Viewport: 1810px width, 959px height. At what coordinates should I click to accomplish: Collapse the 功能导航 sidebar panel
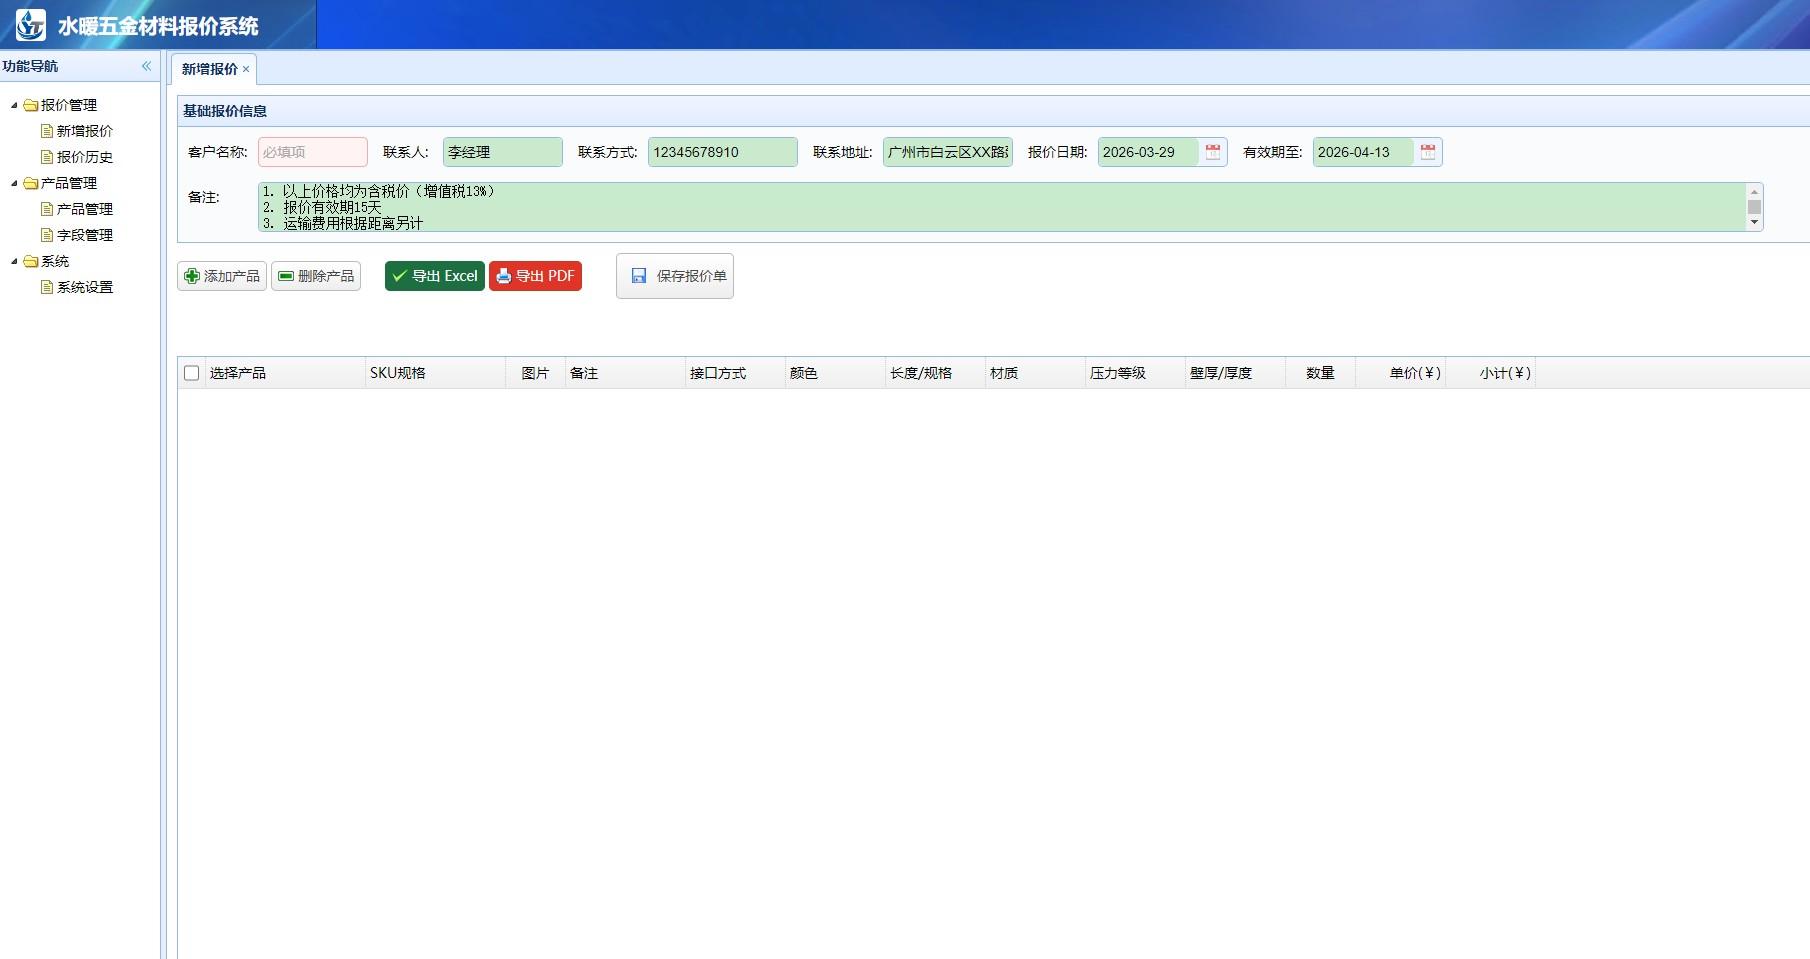(x=146, y=66)
